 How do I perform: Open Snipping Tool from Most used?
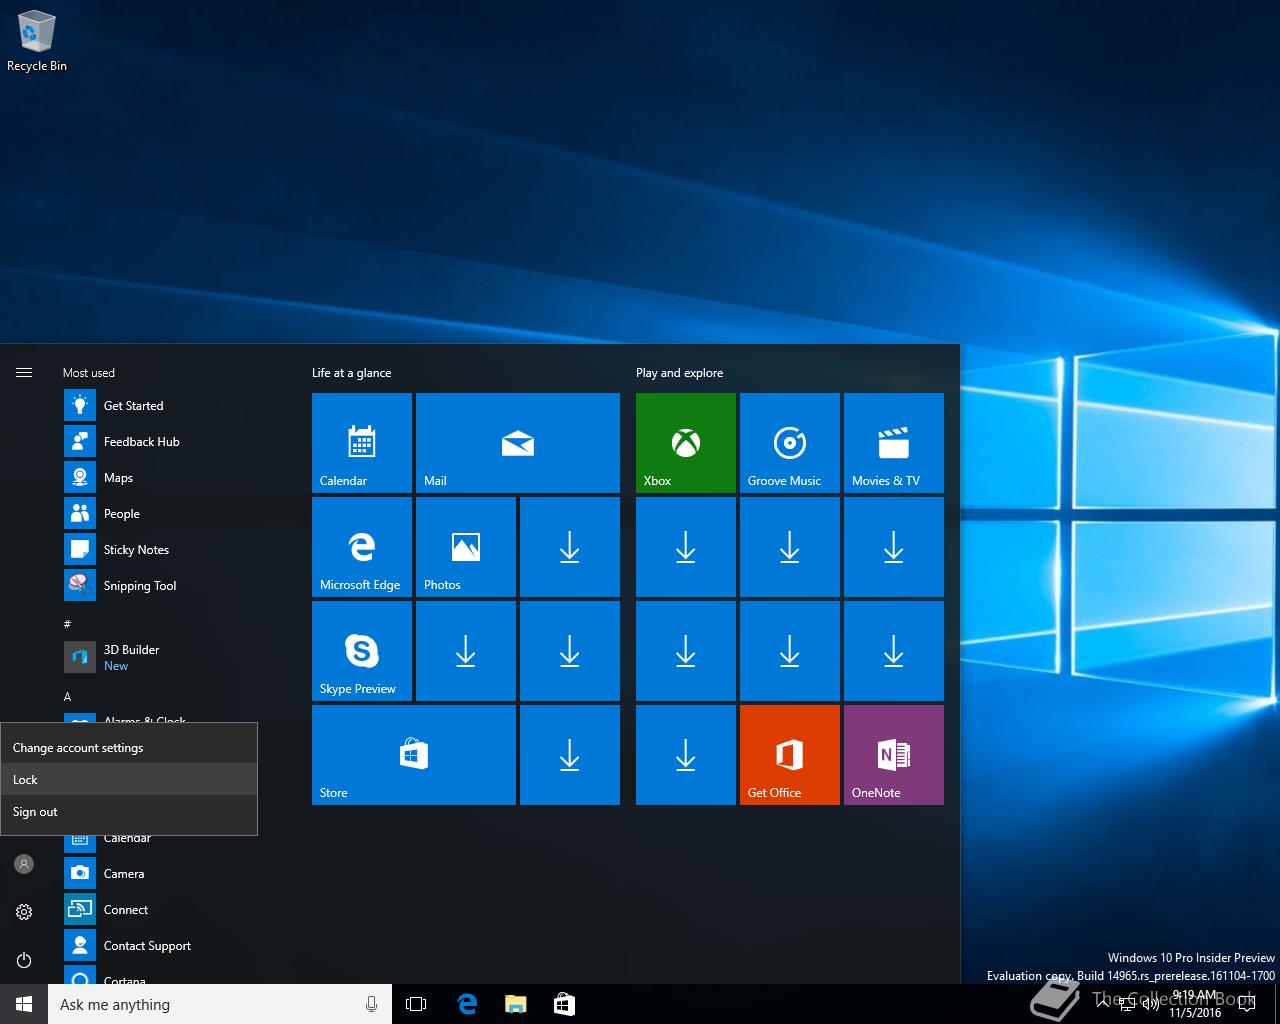pyautogui.click(x=139, y=586)
